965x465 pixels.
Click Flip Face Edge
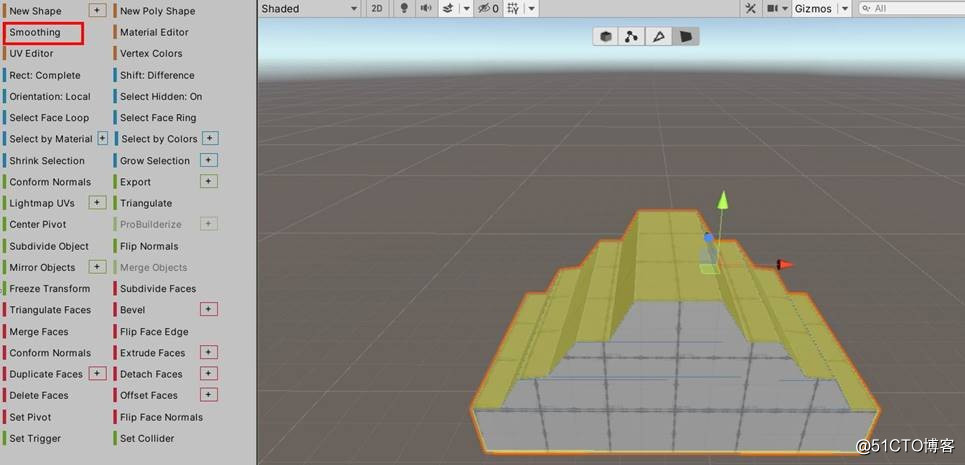(154, 332)
